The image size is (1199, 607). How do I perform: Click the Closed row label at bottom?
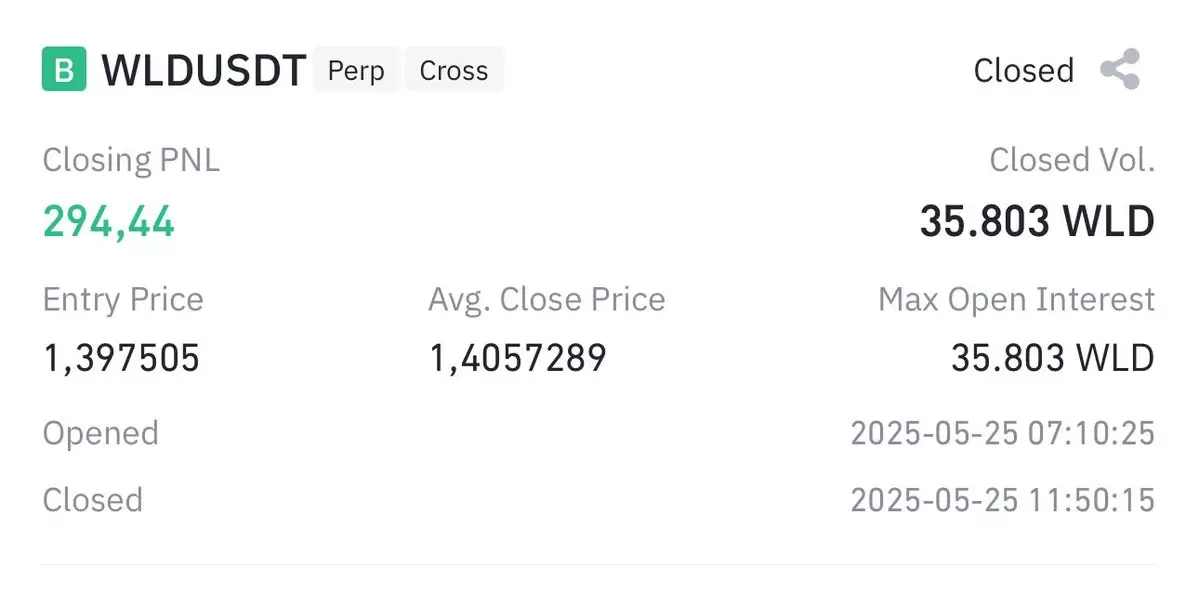coord(93,500)
